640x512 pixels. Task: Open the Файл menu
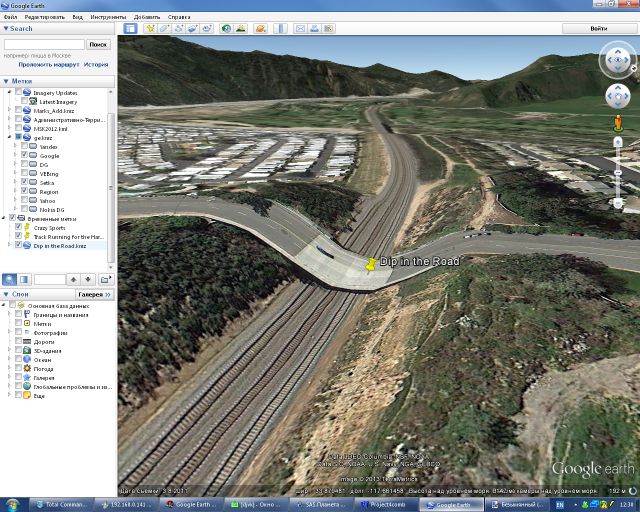(11, 18)
